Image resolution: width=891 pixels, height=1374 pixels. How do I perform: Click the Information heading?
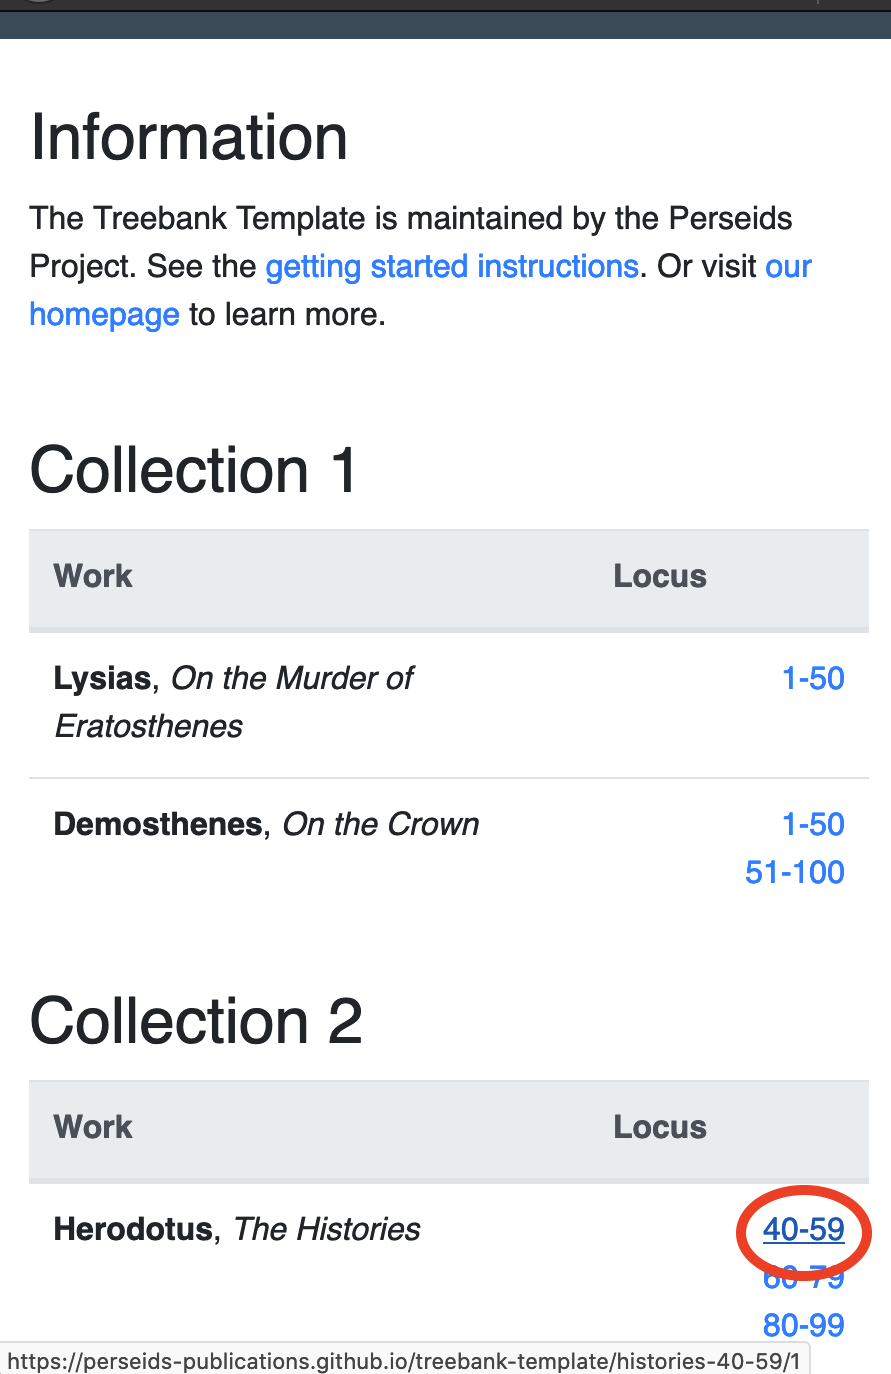[189, 137]
